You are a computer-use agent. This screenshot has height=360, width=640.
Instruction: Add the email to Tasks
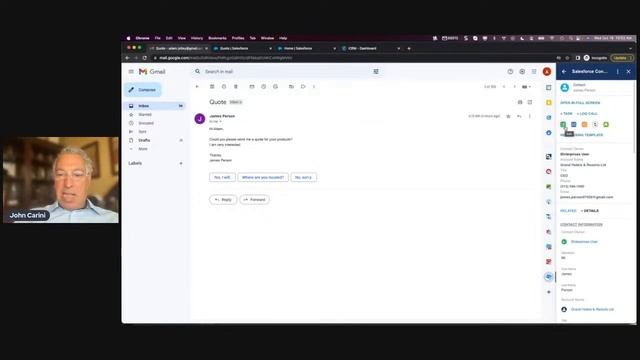click(276, 87)
